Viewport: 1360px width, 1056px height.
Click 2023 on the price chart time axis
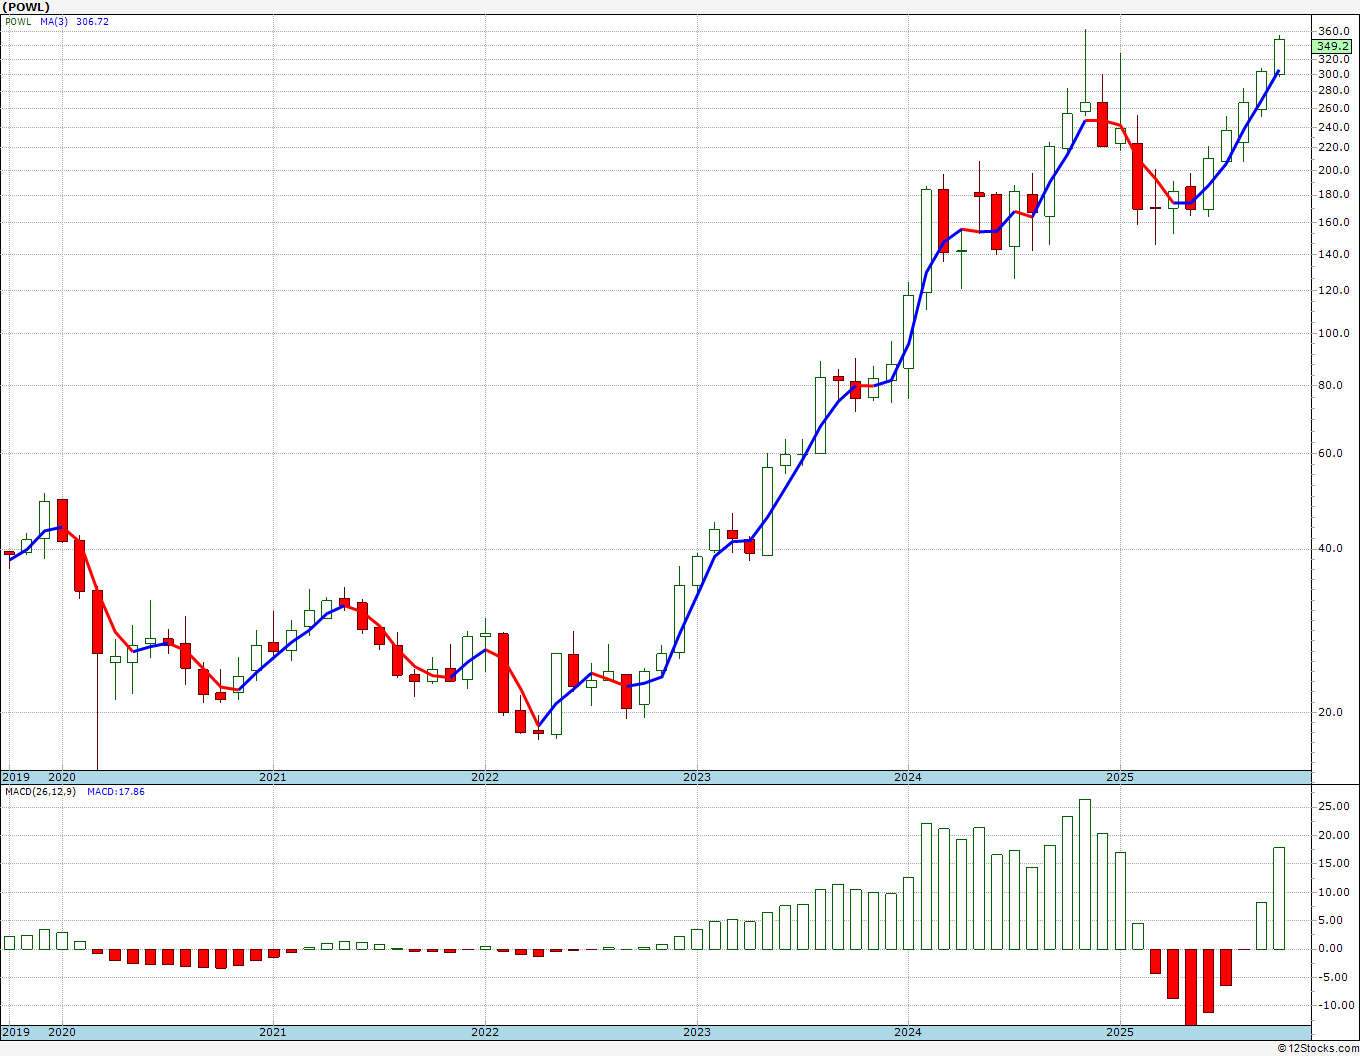697,777
